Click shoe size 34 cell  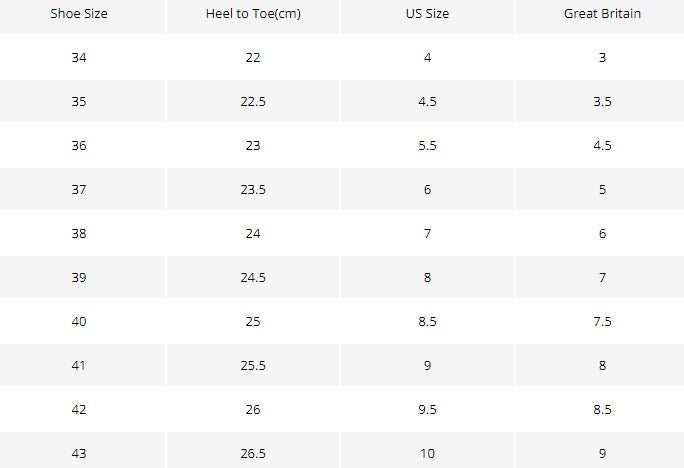[79, 57]
